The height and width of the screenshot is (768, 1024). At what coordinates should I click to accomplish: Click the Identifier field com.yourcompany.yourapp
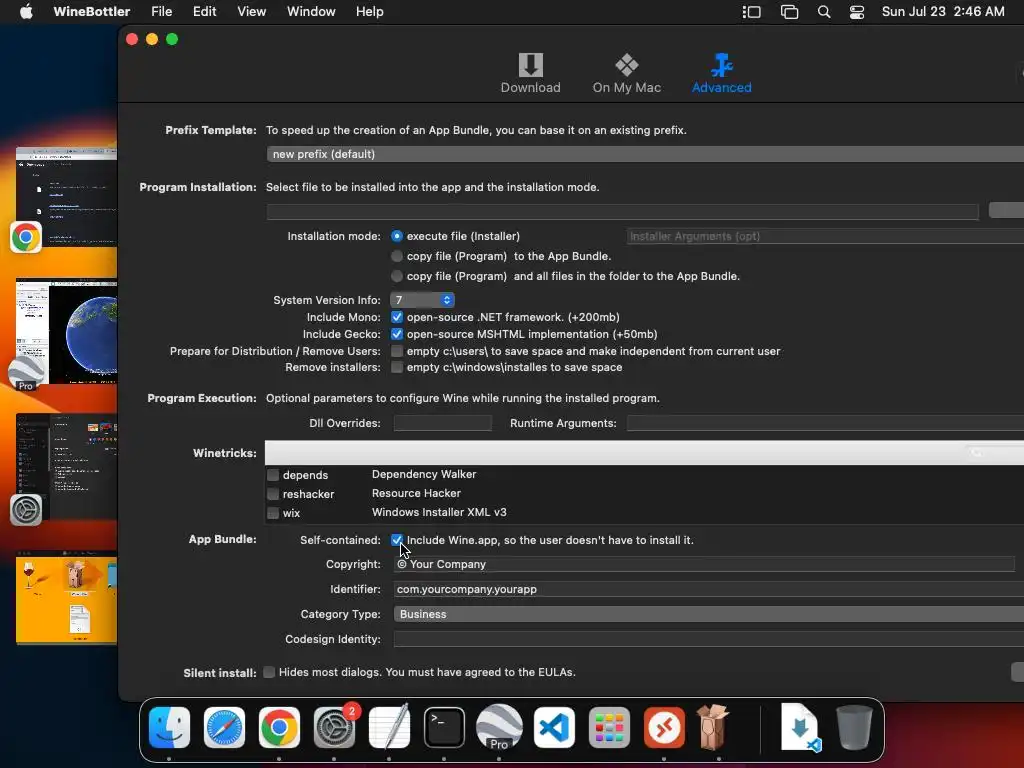(x=709, y=589)
